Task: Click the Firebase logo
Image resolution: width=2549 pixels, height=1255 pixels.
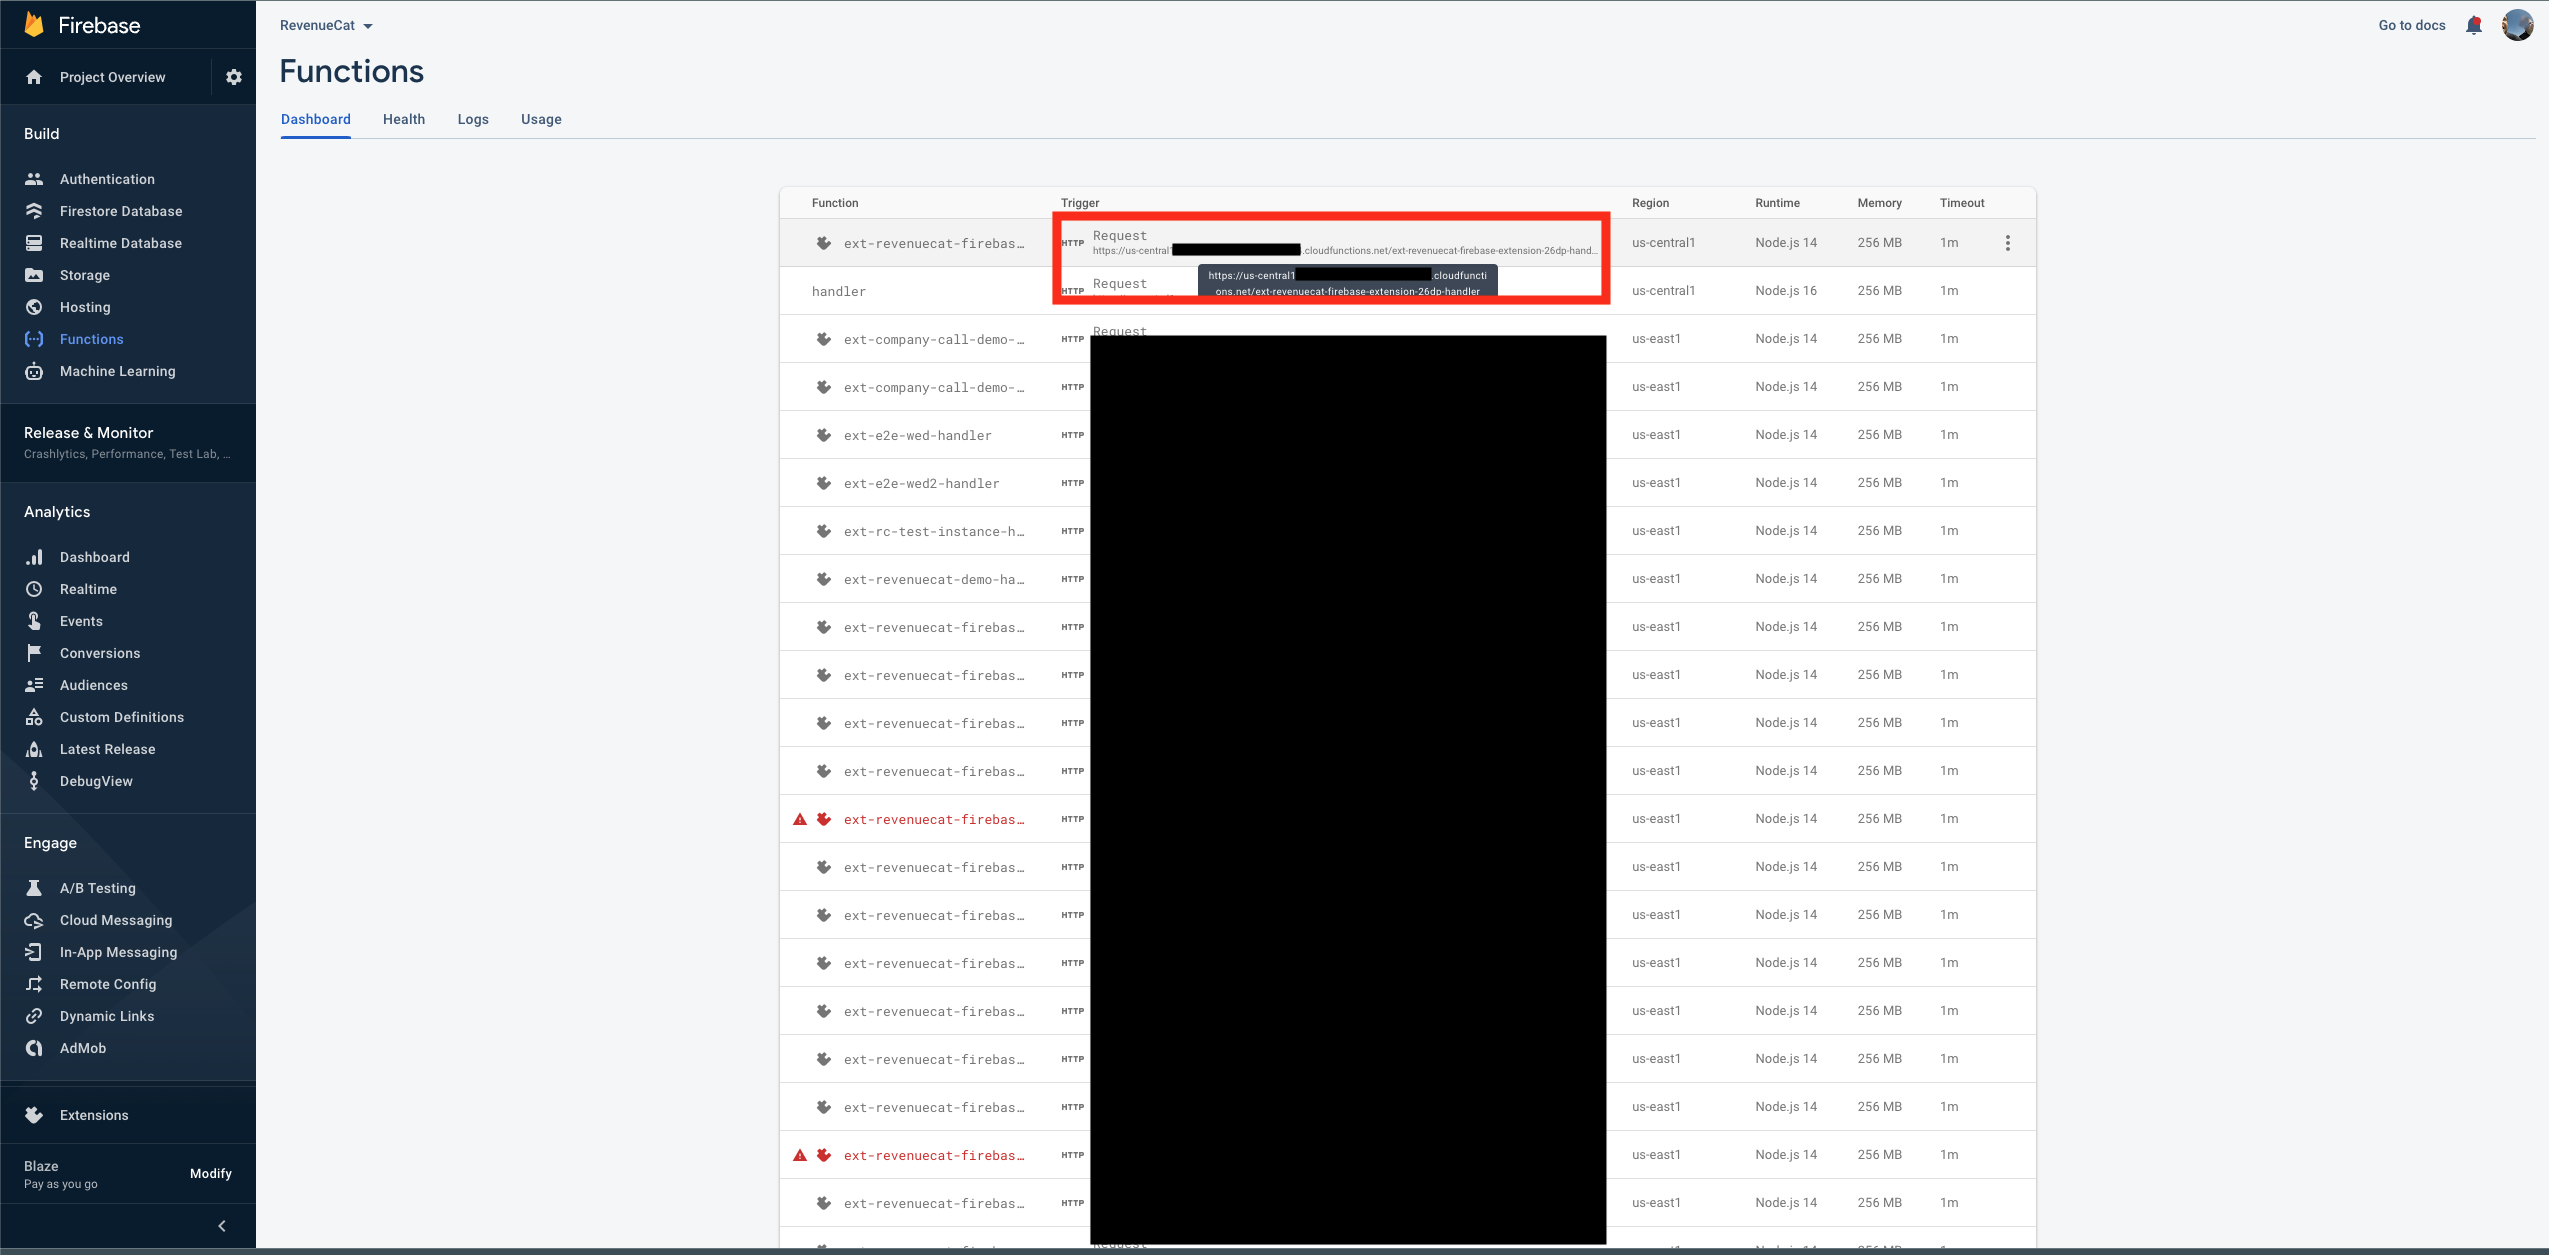Action: click(34, 25)
